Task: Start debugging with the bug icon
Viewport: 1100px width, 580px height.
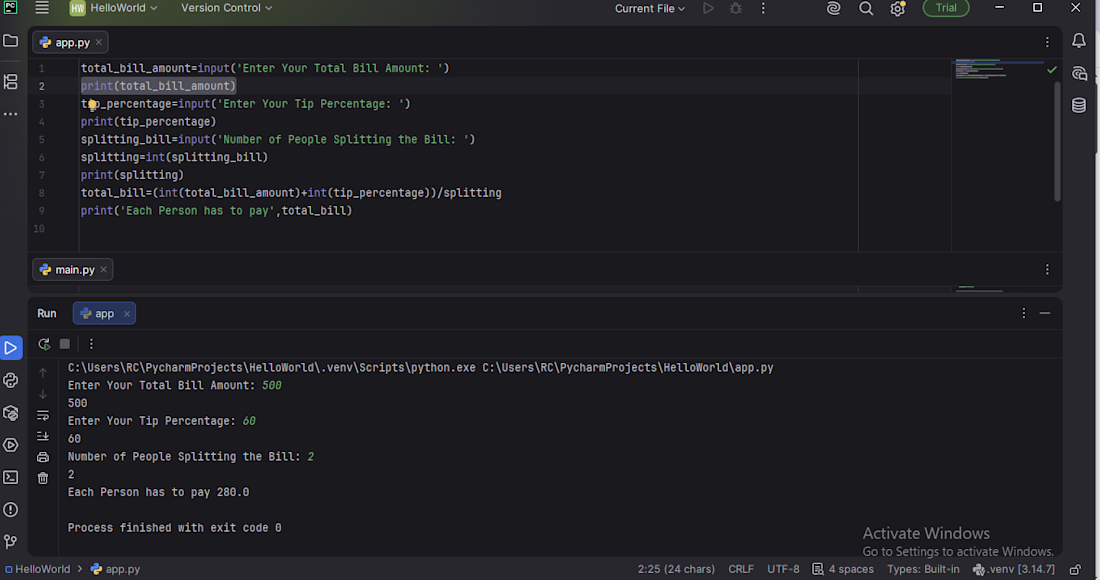Action: click(735, 8)
